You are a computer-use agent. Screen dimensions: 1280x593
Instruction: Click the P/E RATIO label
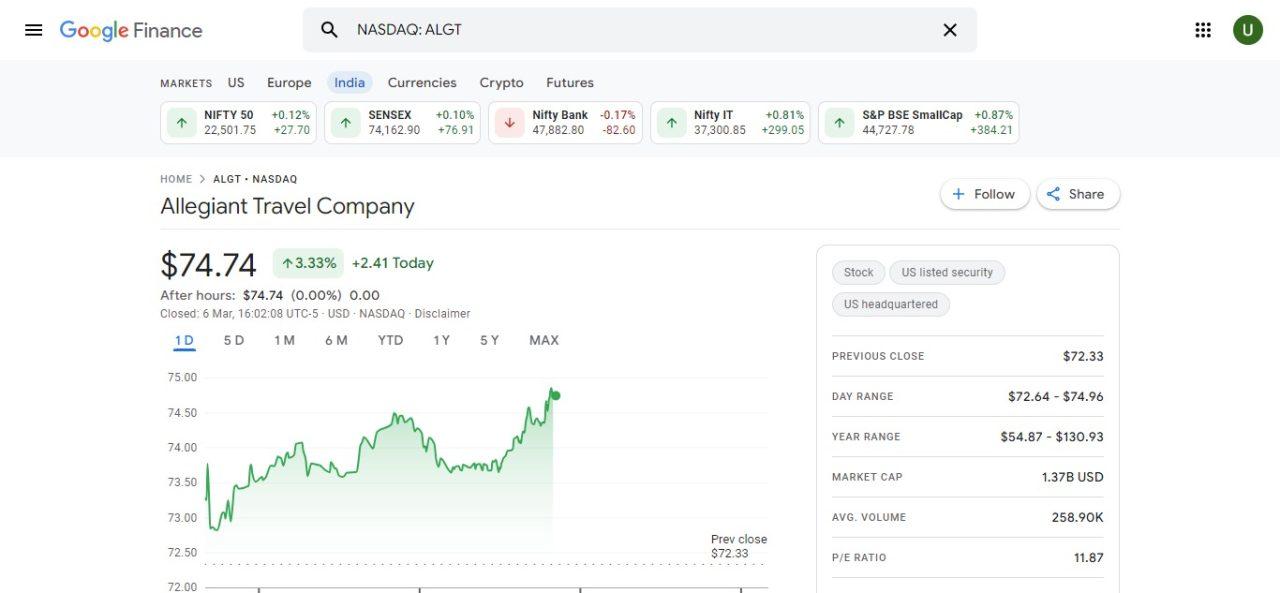859,558
